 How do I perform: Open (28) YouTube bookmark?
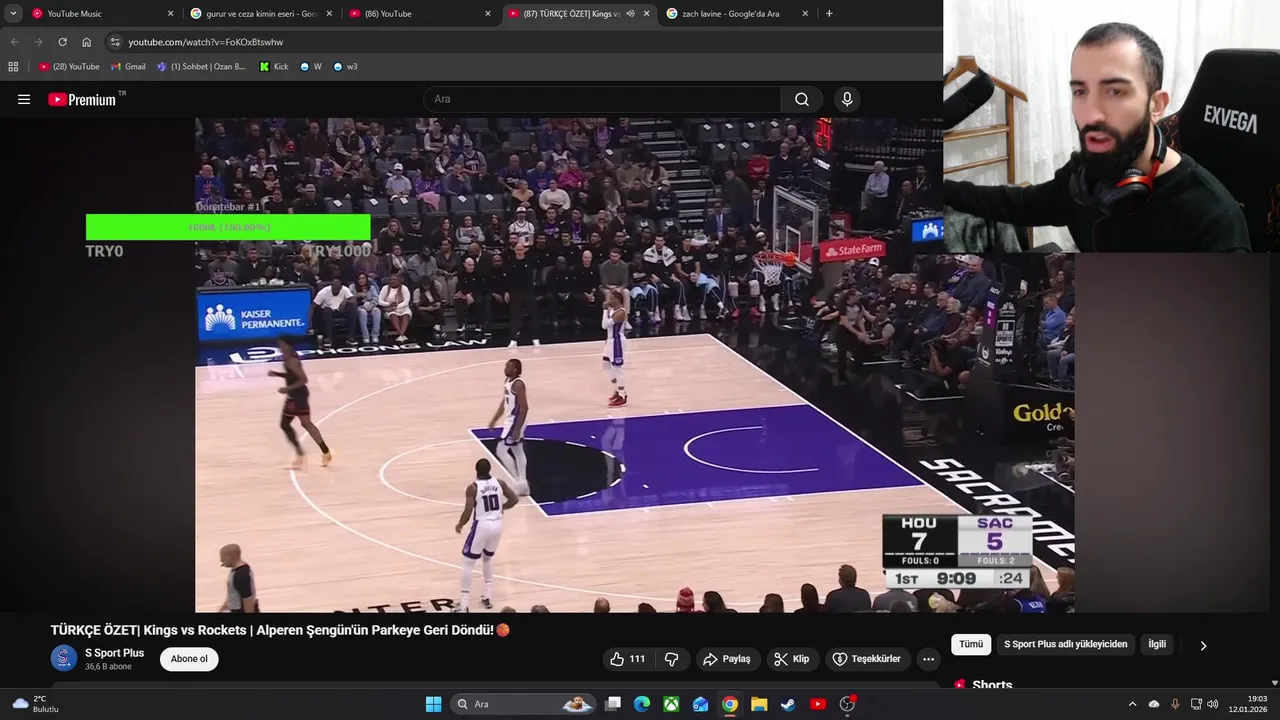(69, 67)
